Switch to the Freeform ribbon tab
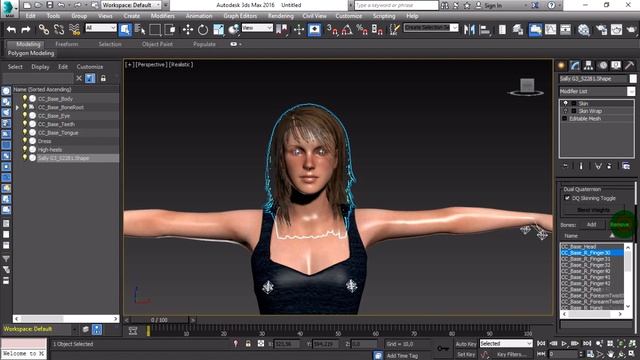Viewport: 640px width, 360px height. pyautogui.click(x=67, y=44)
